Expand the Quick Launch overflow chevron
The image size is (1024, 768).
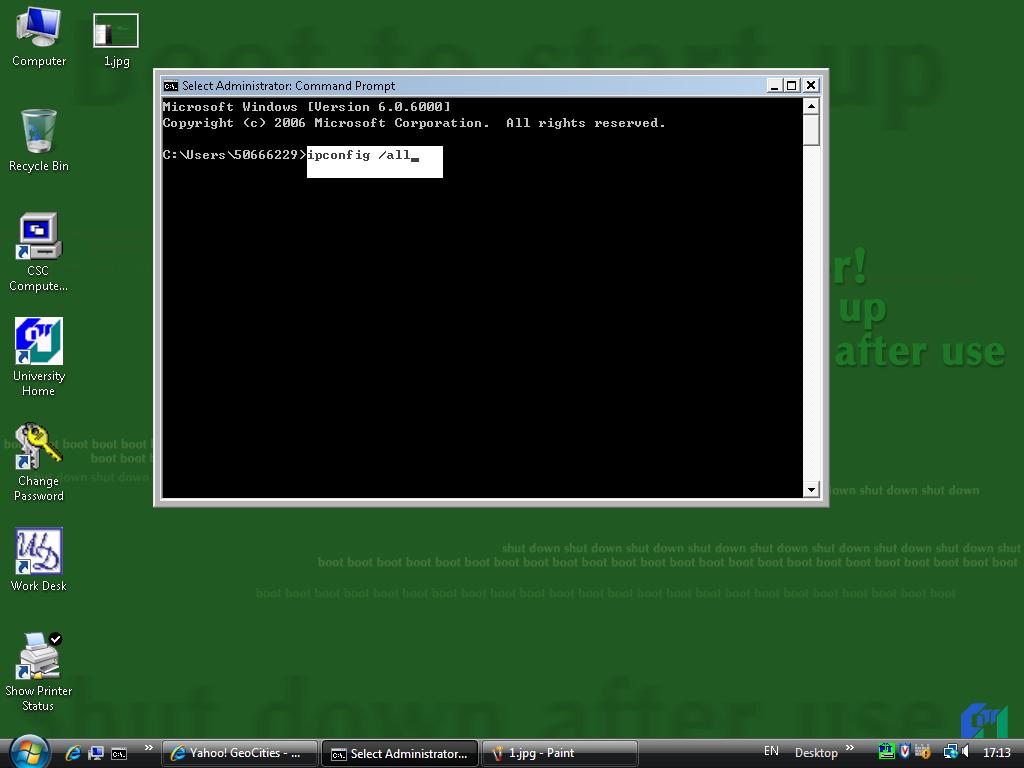pyautogui.click(x=149, y=748)
